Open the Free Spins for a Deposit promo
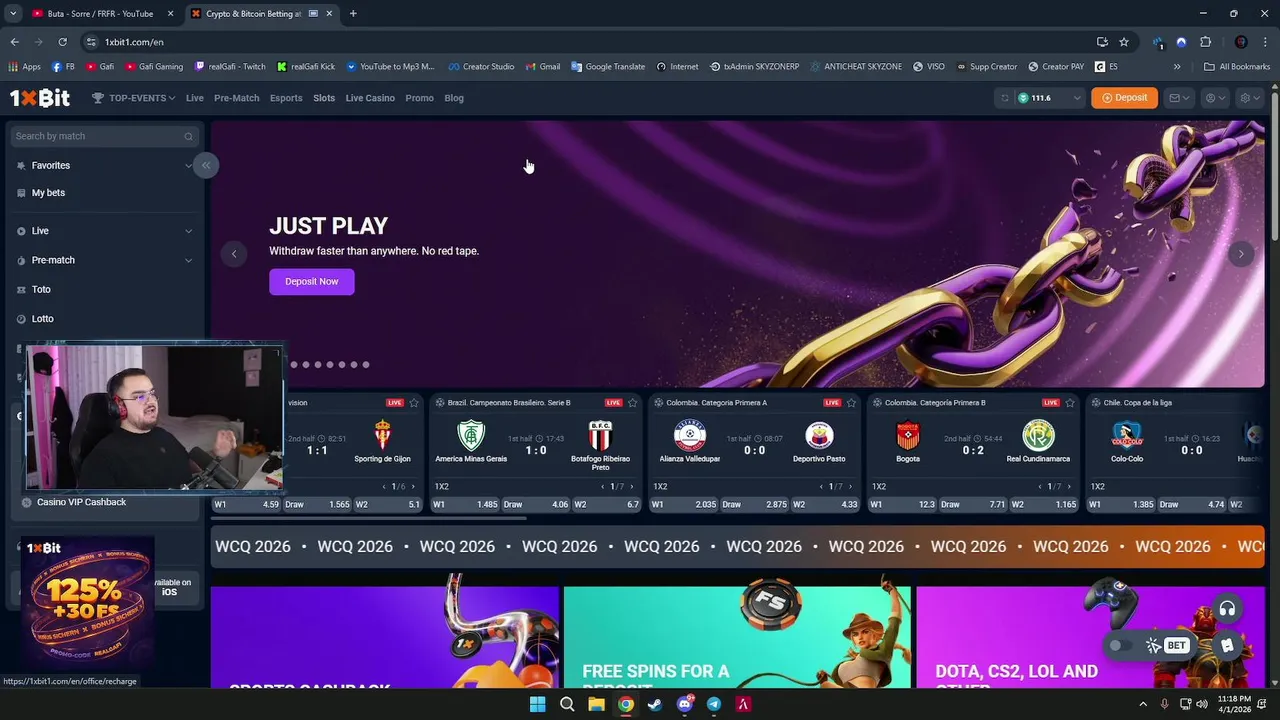This screenshot has width=1280, height=720. (x=737, y=637)
